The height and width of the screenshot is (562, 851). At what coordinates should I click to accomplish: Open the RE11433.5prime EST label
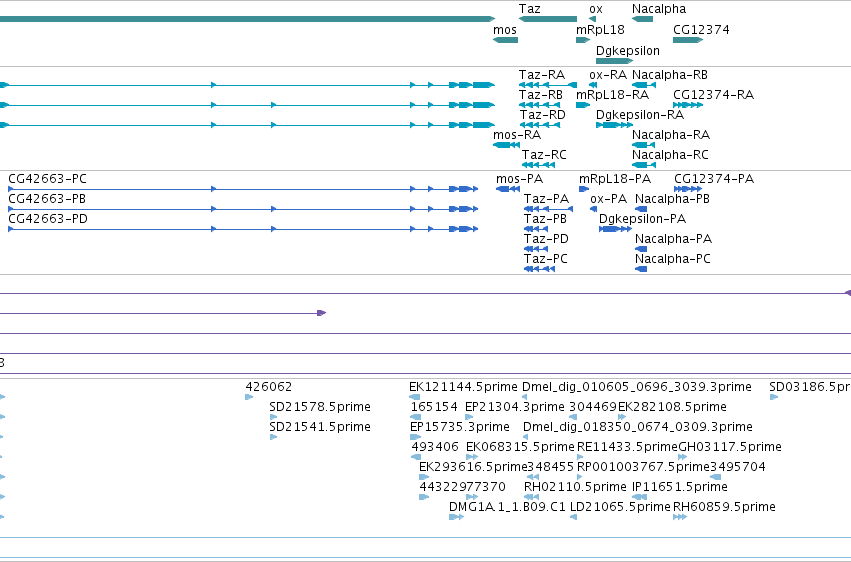pyautogui.click(x=627, y=448)
